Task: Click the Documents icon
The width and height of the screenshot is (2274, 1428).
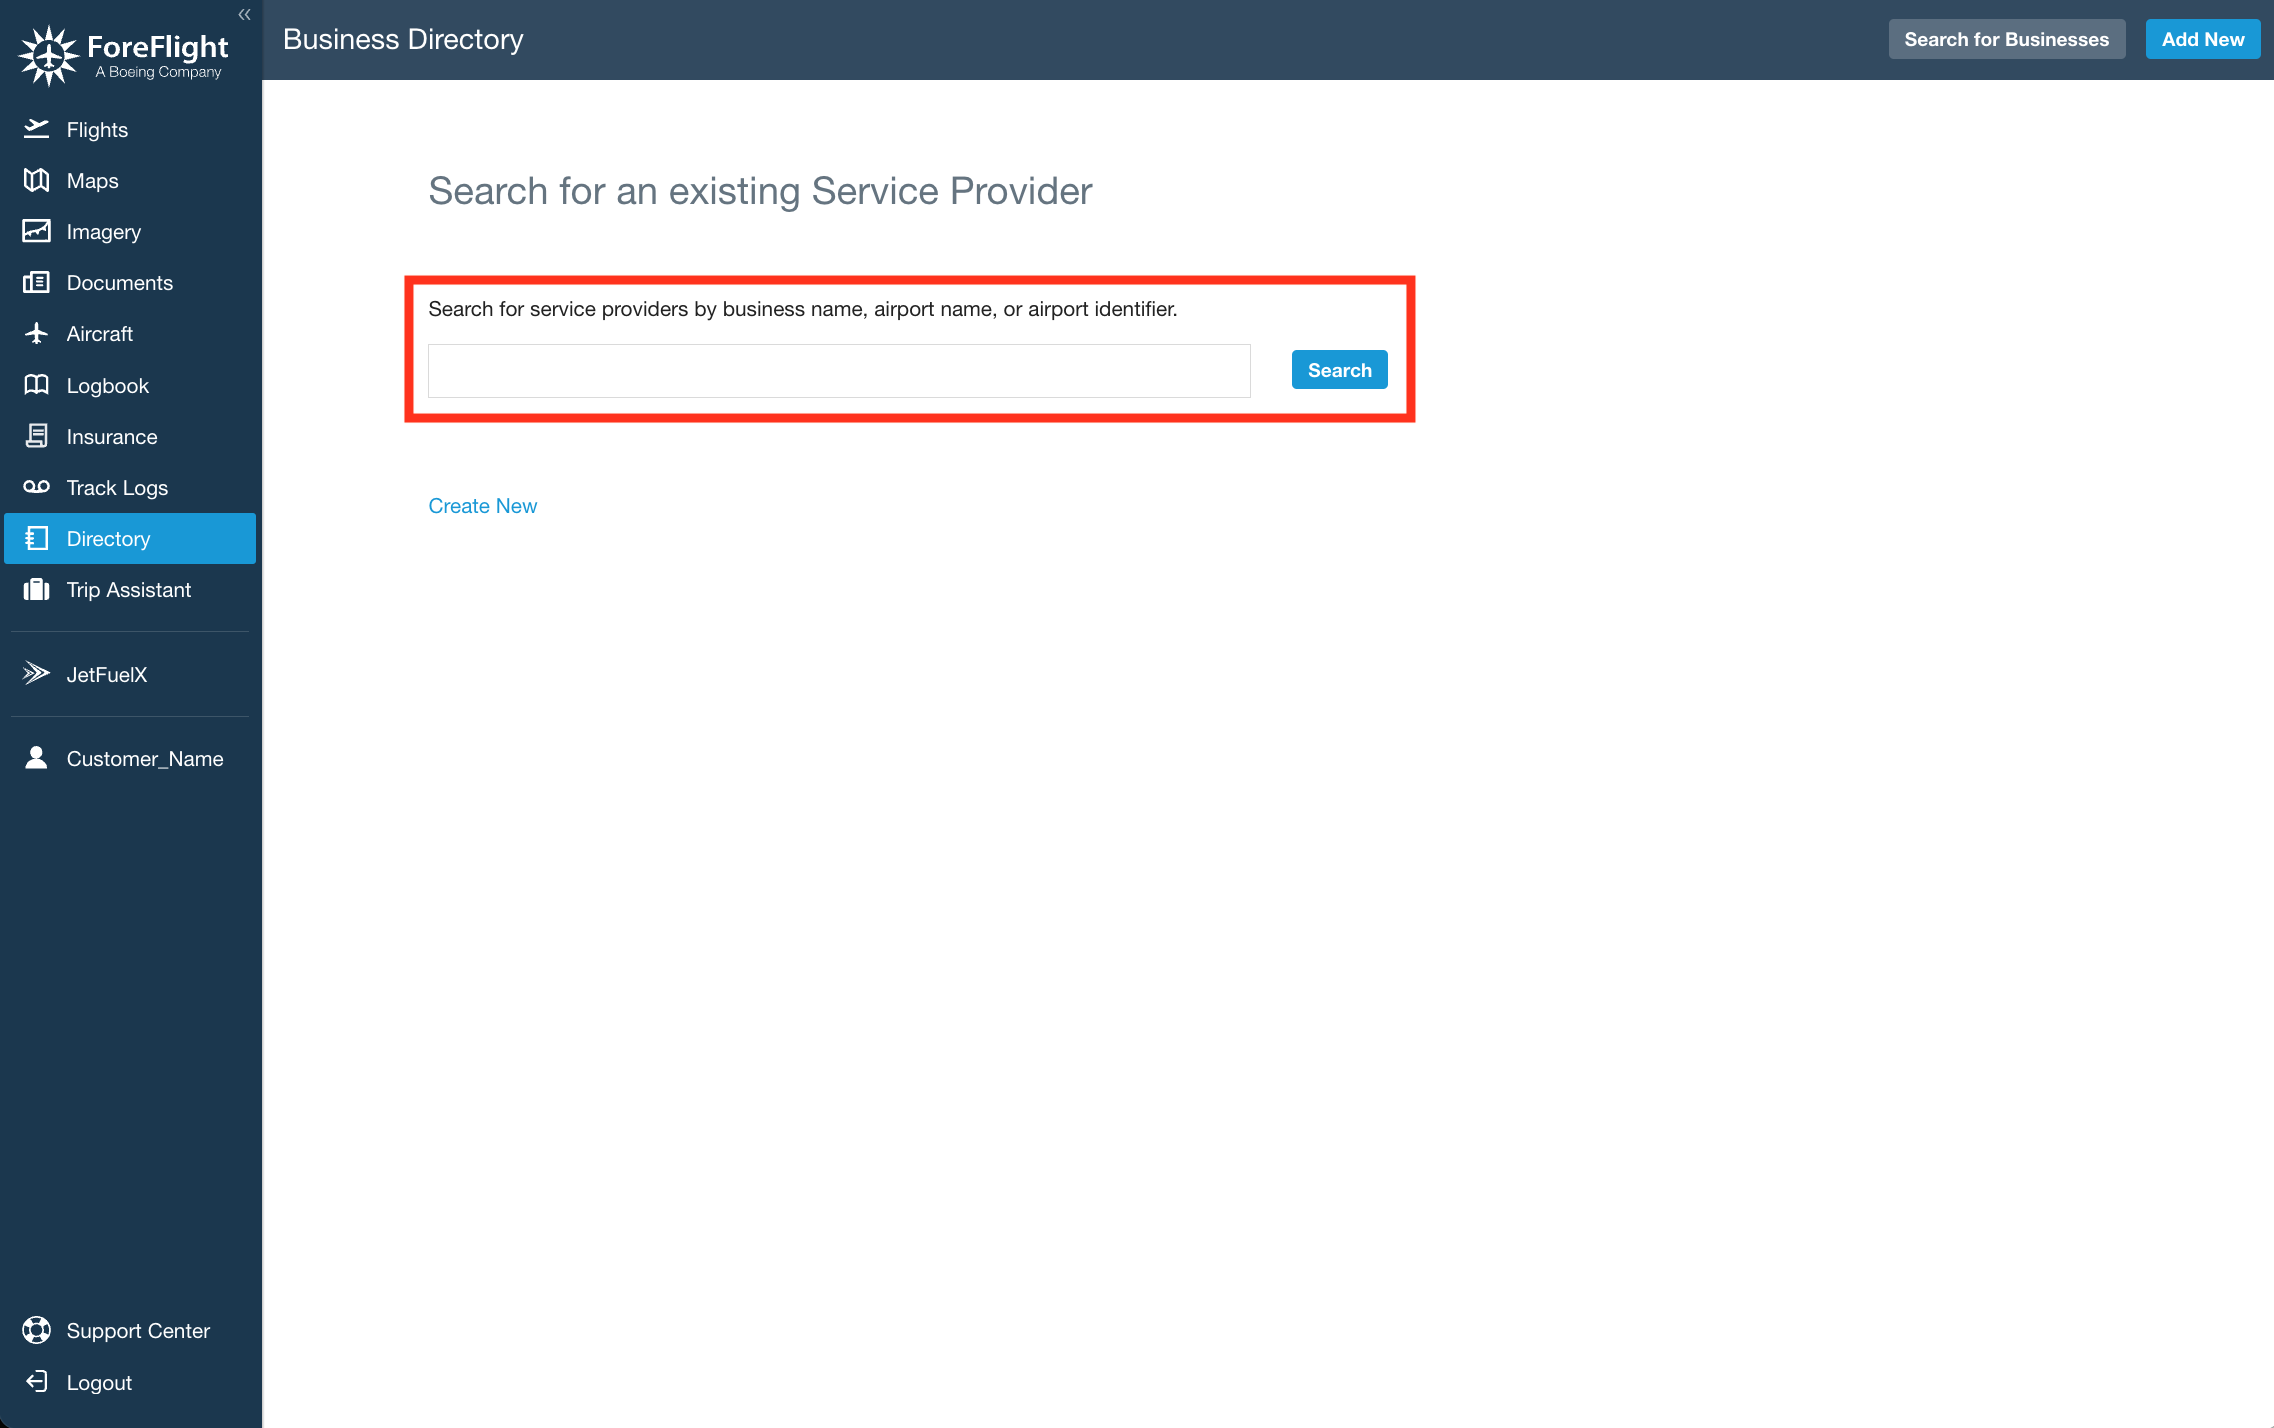Action: (x=36, y=282)
